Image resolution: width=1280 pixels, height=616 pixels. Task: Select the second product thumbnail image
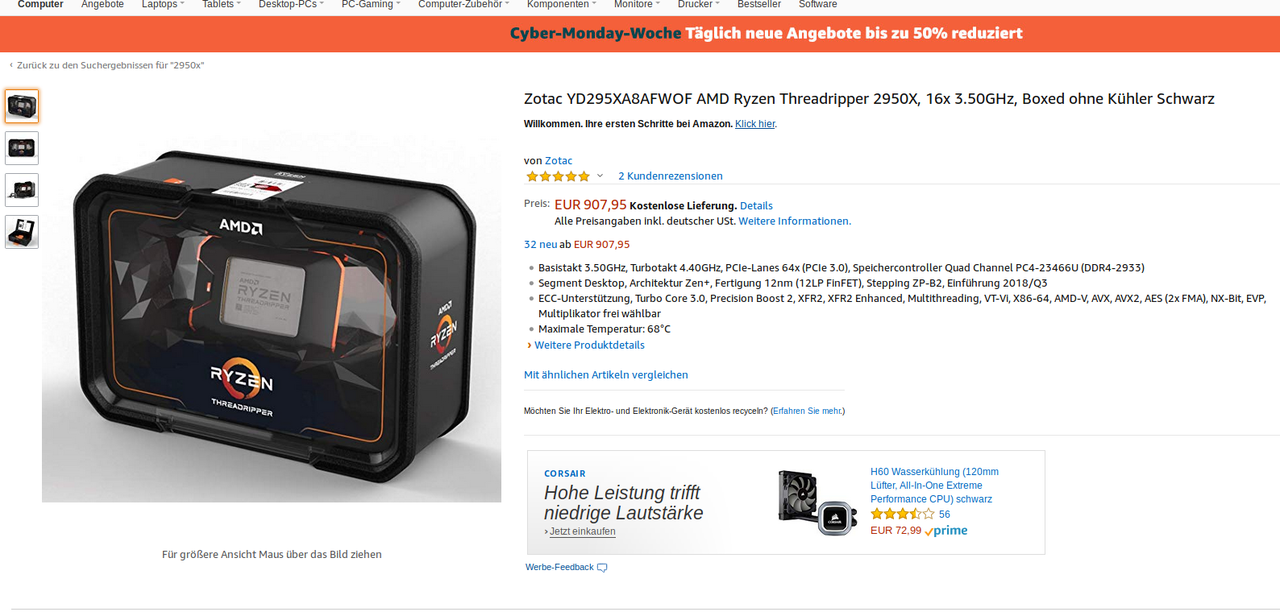coord(22,148)
